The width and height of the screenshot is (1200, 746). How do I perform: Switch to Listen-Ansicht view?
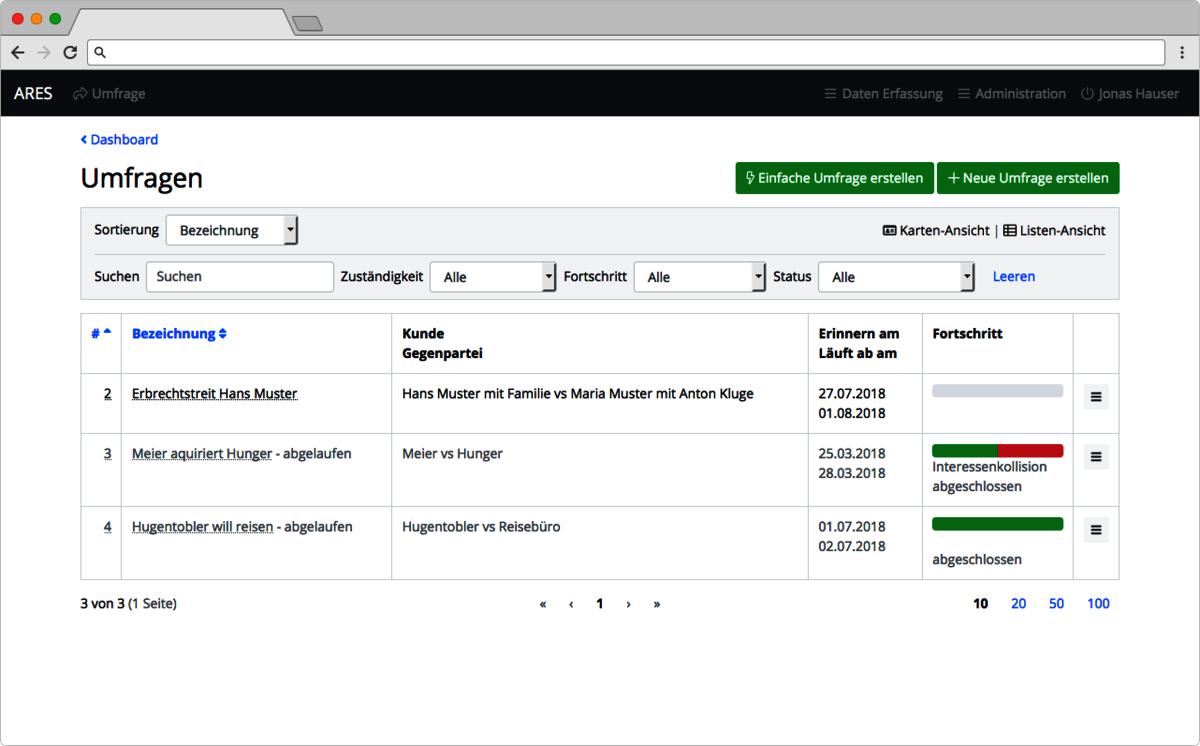[1054, 230]
